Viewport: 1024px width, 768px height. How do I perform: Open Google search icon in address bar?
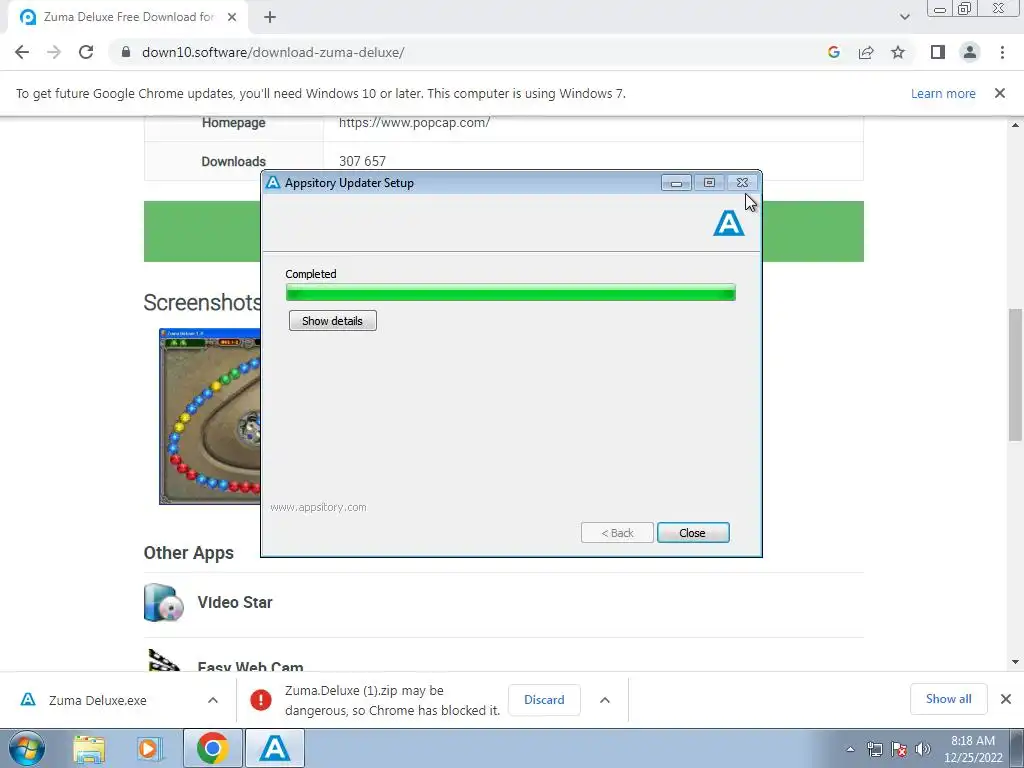(x=833, y=52)
